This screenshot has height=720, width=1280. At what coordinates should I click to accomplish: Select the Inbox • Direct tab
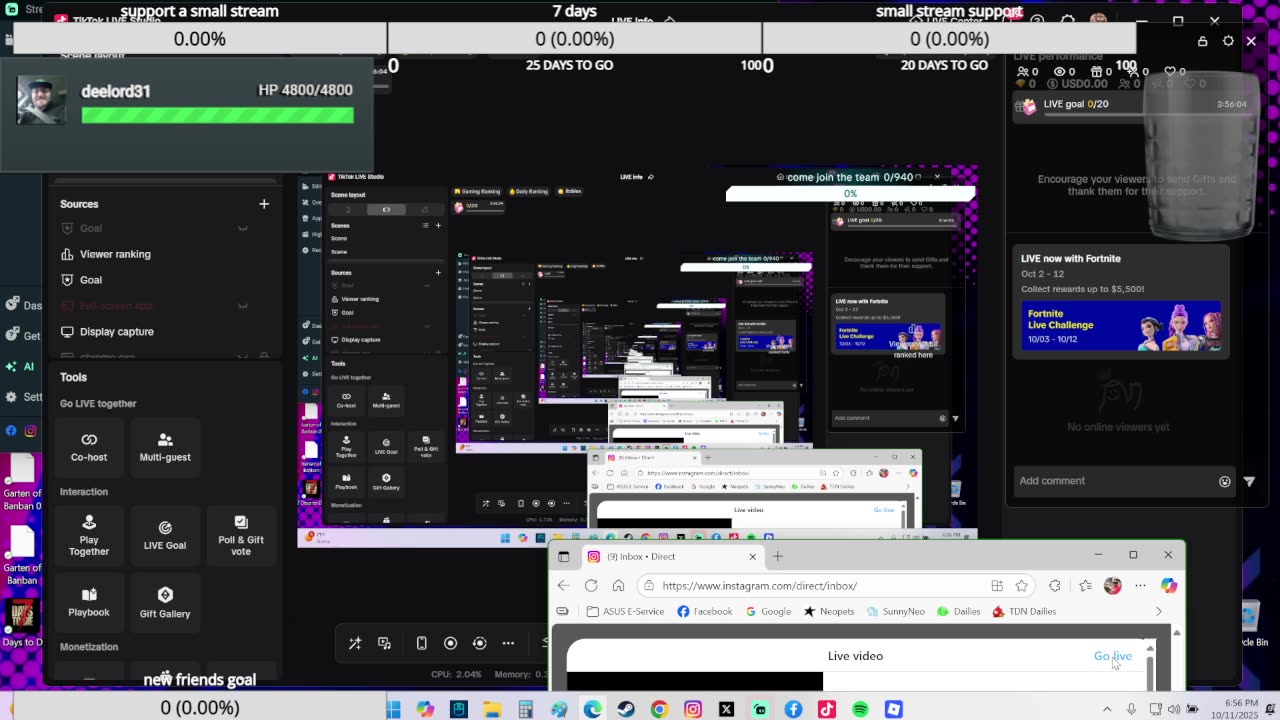tap(670, 557)
